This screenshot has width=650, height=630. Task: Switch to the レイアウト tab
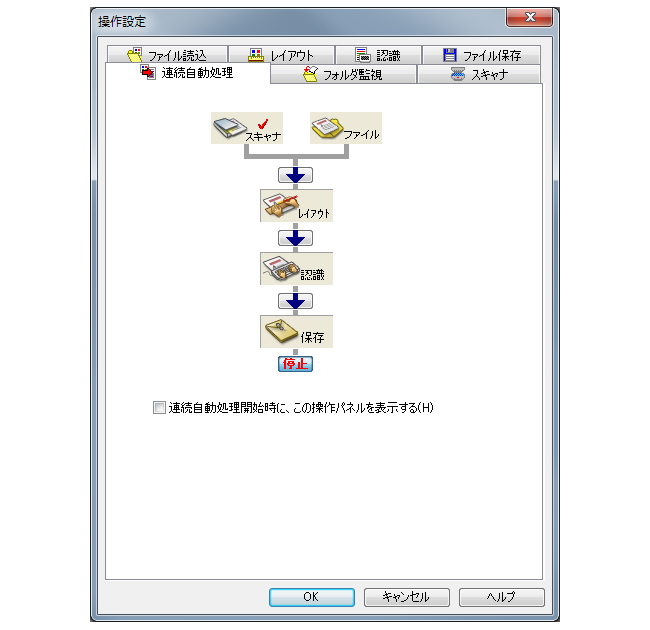coord(281,55)
